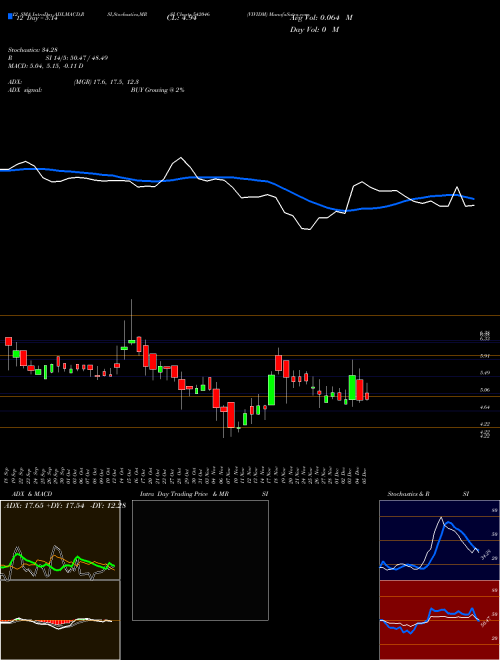Open the Stochastics blue chart panel
Image resolution: width=500 pixels, height=660 pixels.
pos(439,540)
